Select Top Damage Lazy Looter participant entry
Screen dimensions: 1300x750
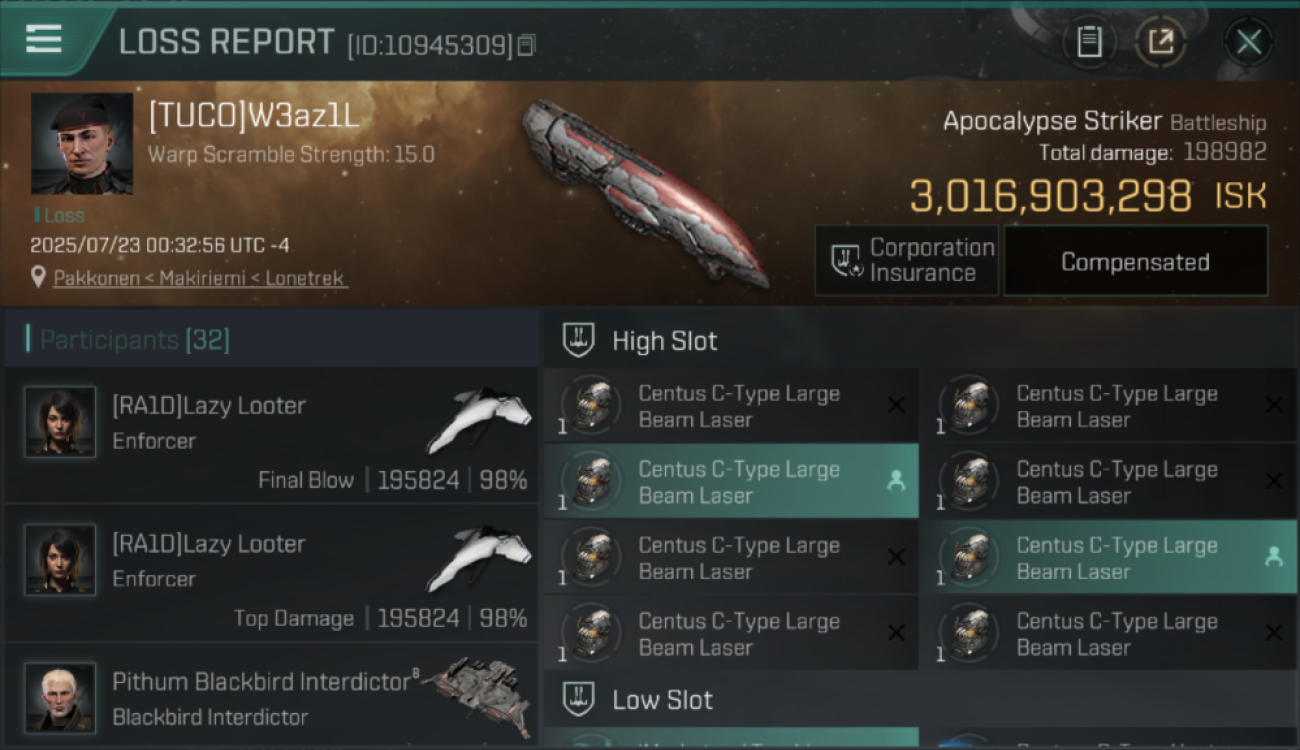tap(271, 573)
